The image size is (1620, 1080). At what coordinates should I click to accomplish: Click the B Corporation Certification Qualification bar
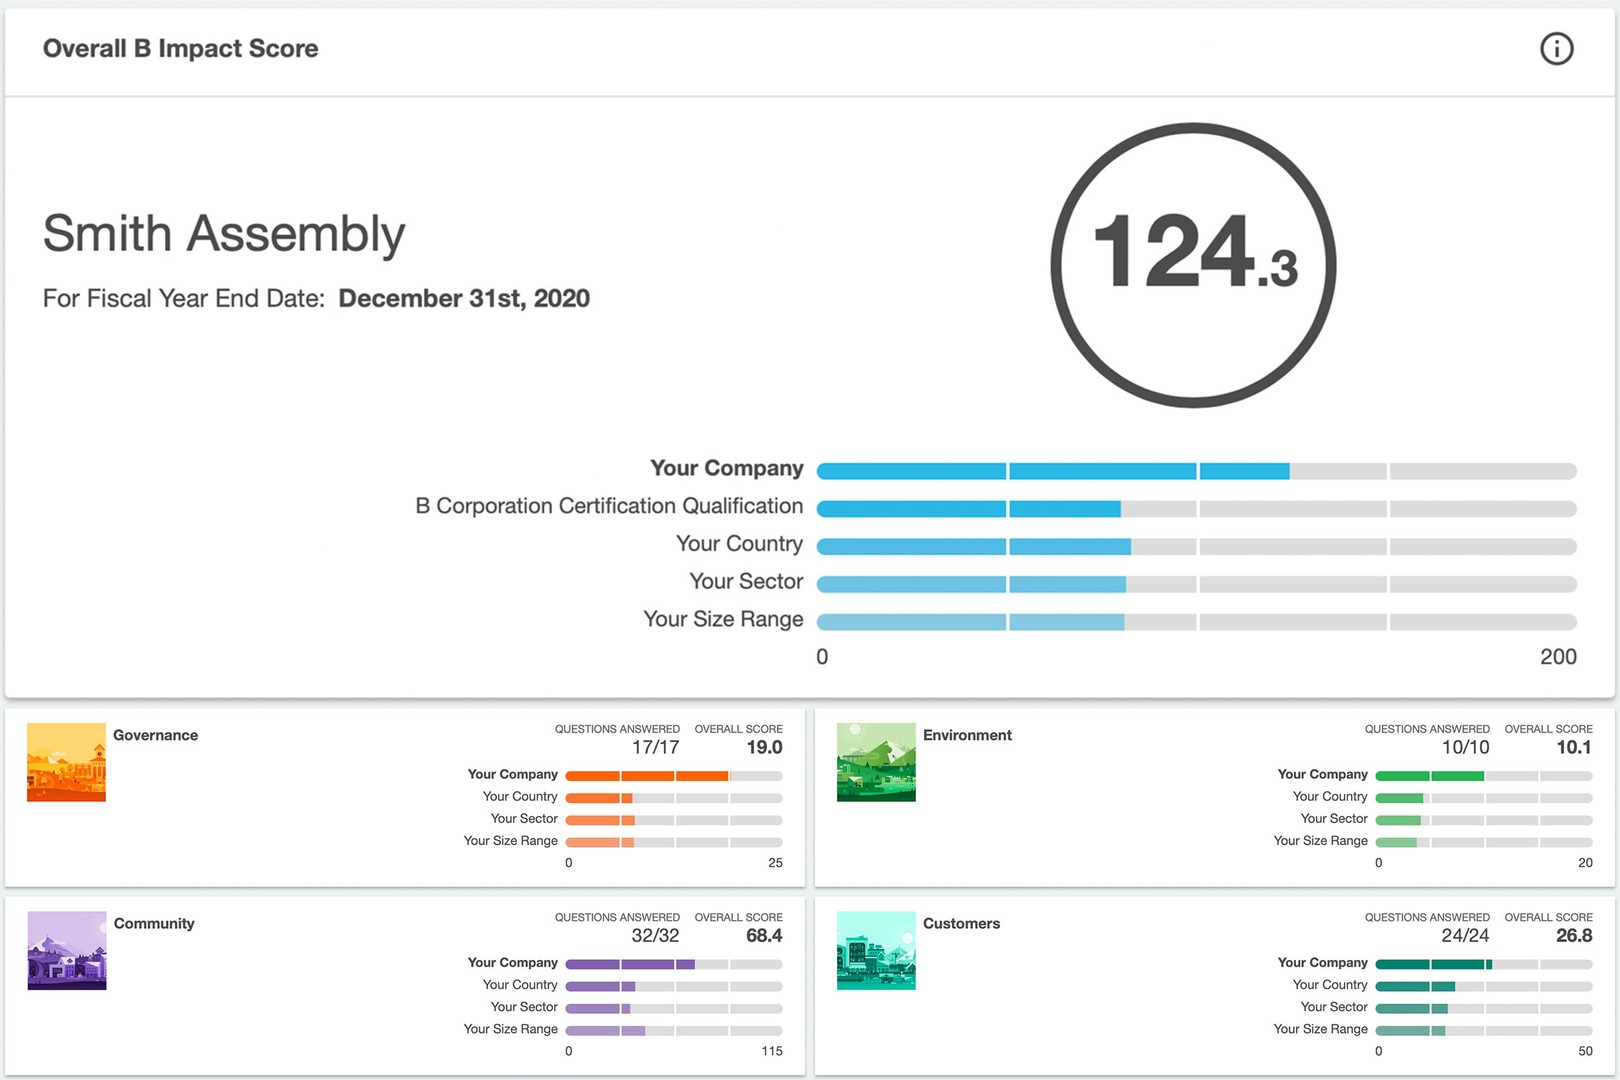tap(1197, 509)
